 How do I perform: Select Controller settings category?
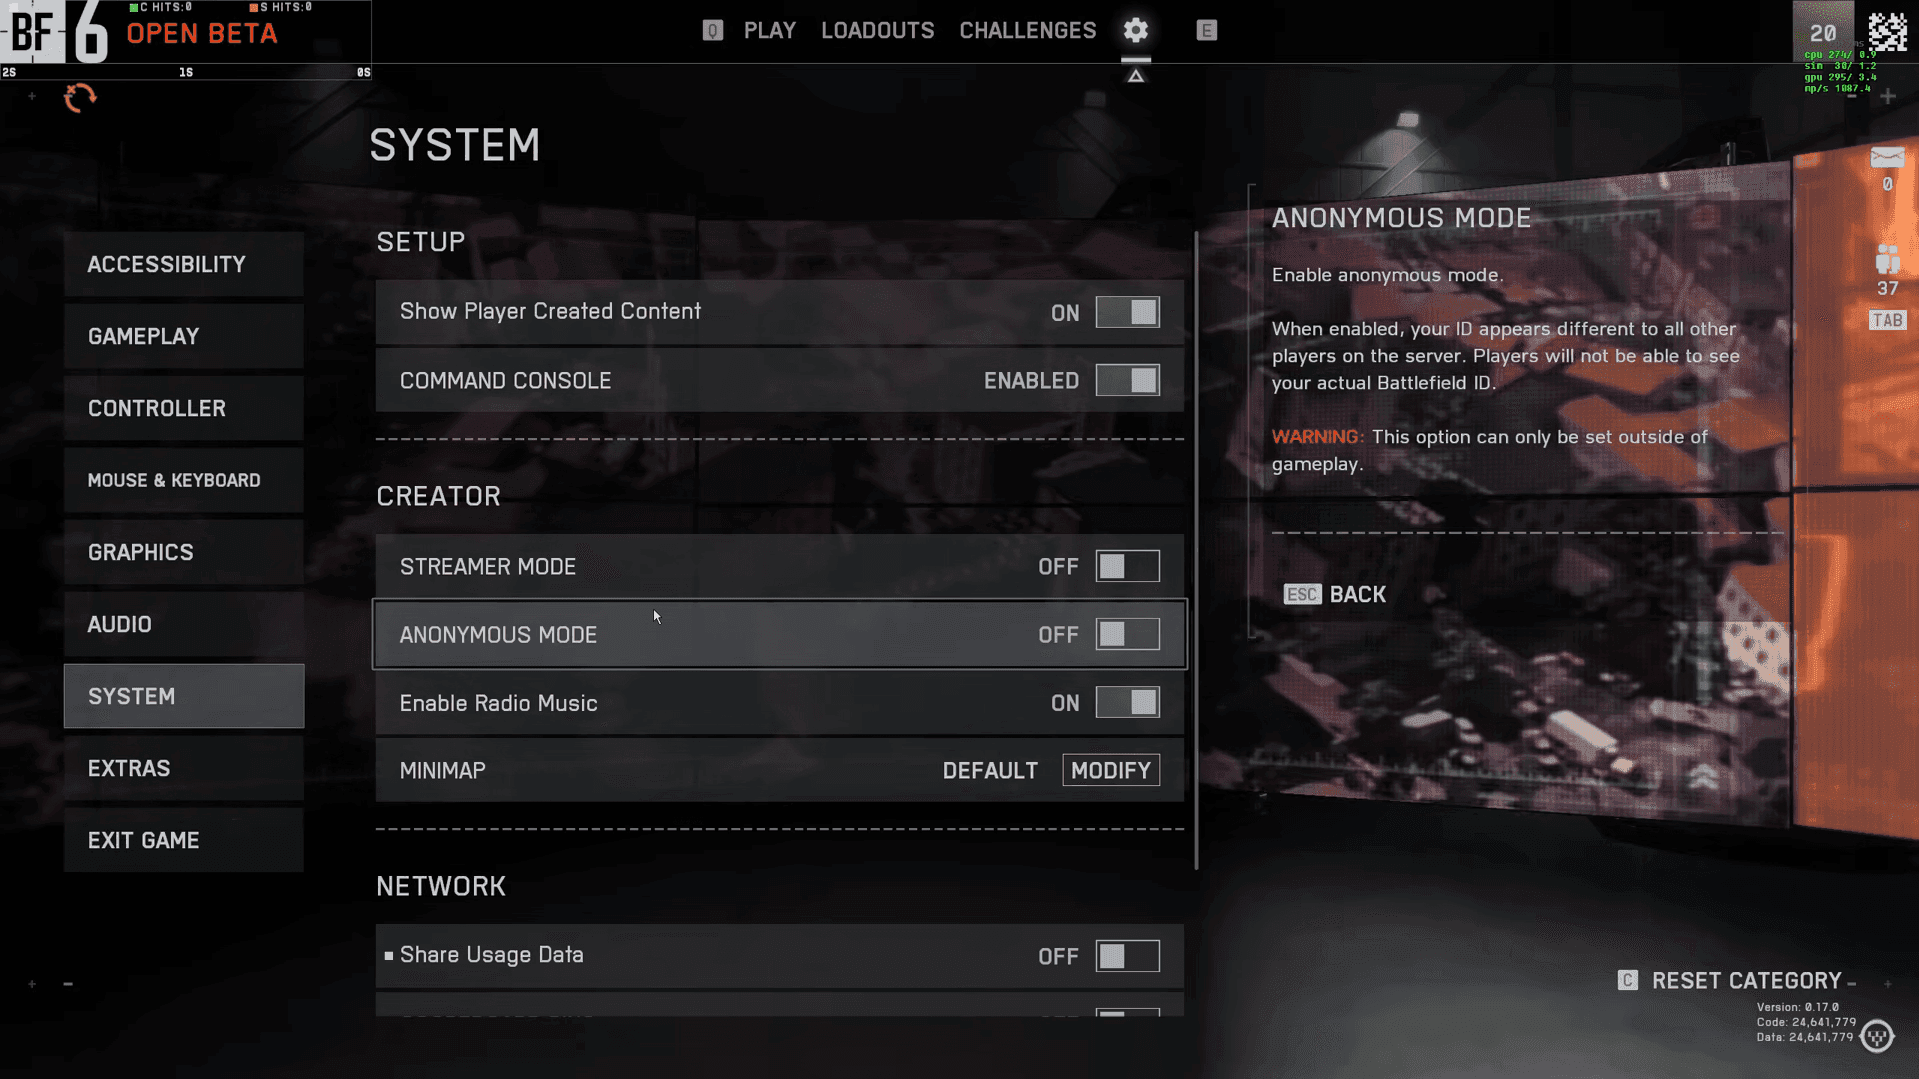[x=184, y=408]
